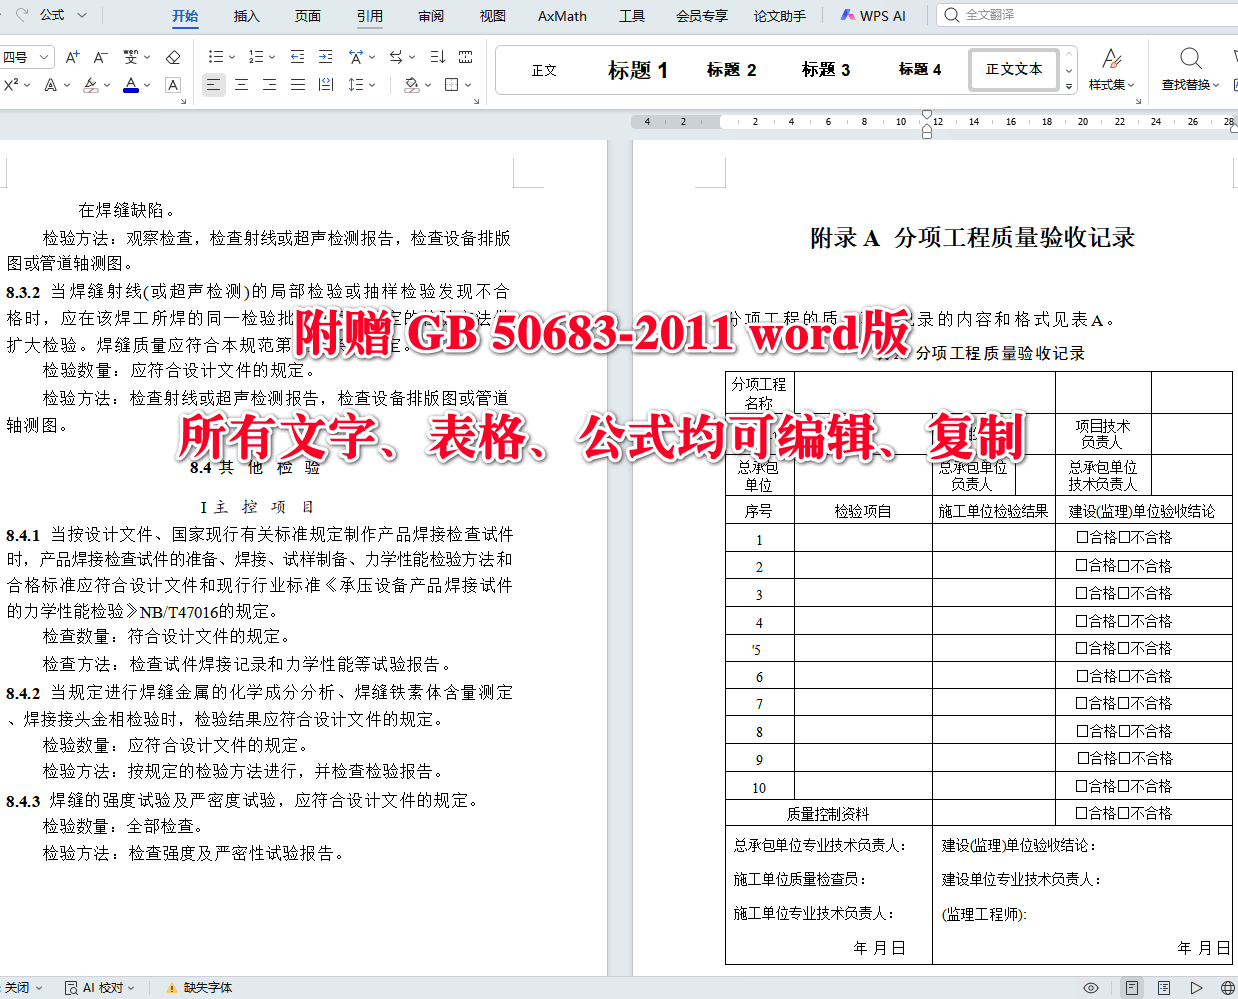Screen dimensions: 1238x999
Task: Open the AxMath ribbon tab
Action: tap(562, 16)
